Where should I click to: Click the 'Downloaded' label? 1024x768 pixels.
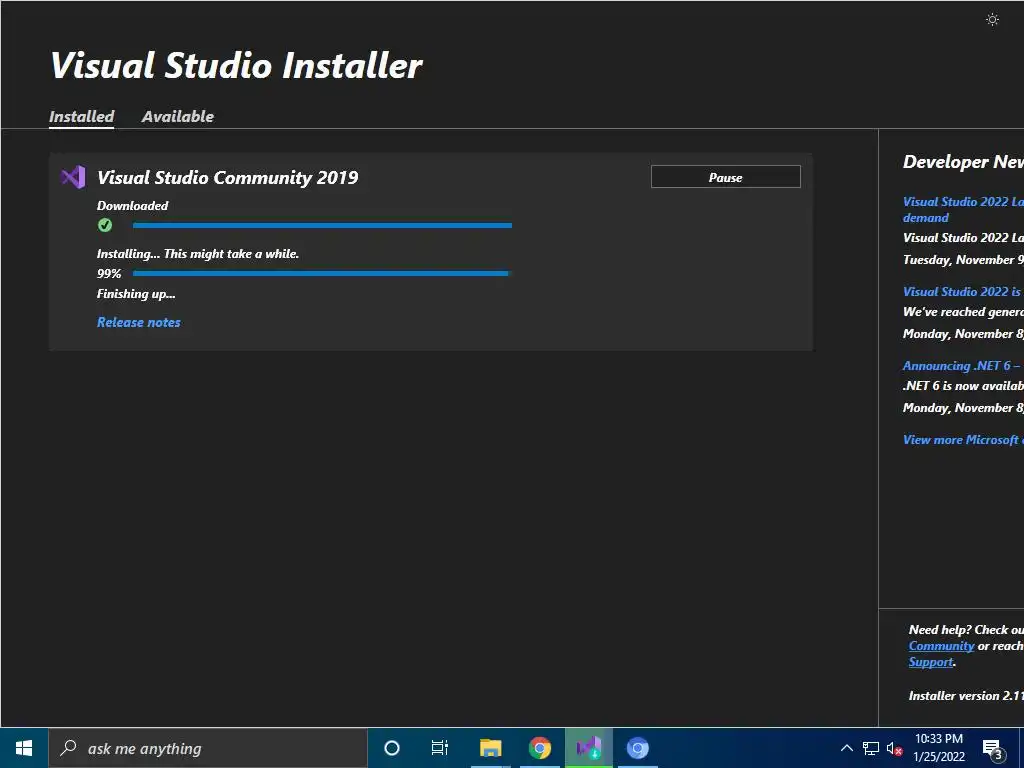[133, 206]
